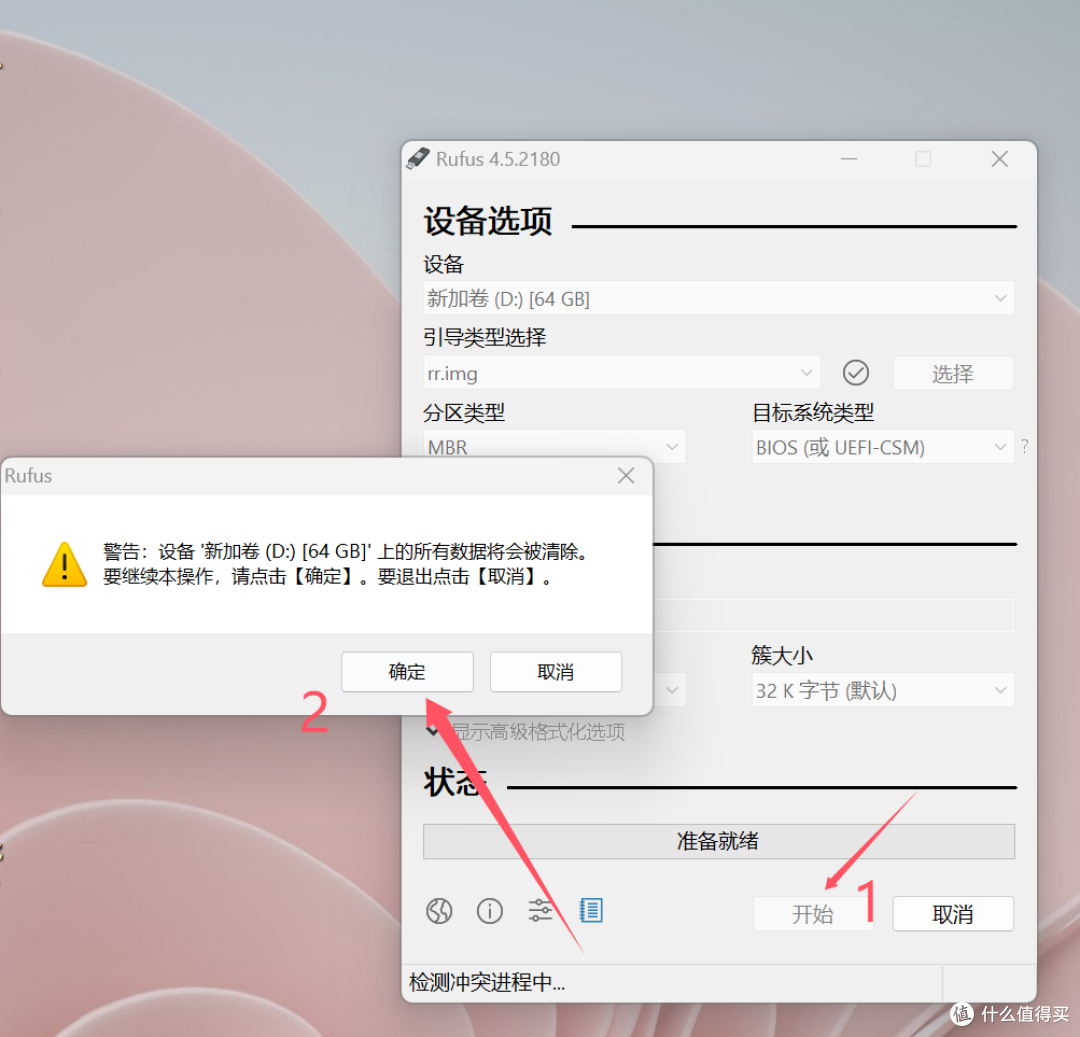Click the boot image checksum checkmark icon
Screen dimensions: 1080x1037
click(x=855, y=373)
